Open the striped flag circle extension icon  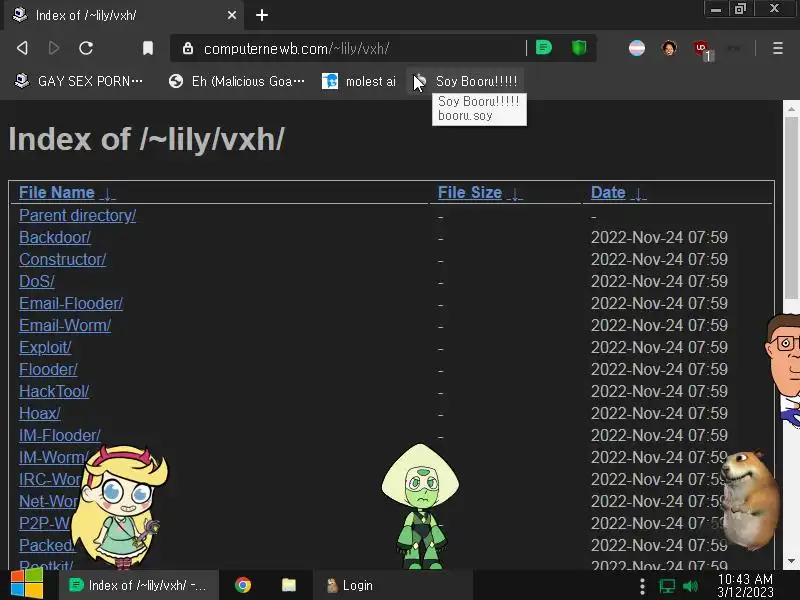pyautogui.click(x=637, y=48)
